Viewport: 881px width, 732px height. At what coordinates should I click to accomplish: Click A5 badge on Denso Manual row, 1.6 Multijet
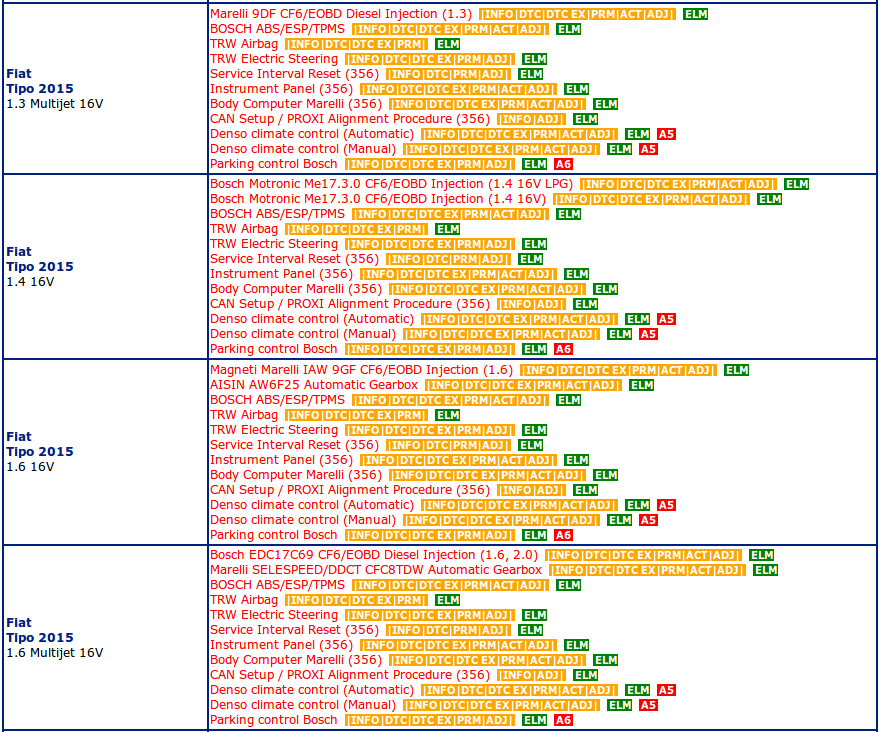[648, 705]
